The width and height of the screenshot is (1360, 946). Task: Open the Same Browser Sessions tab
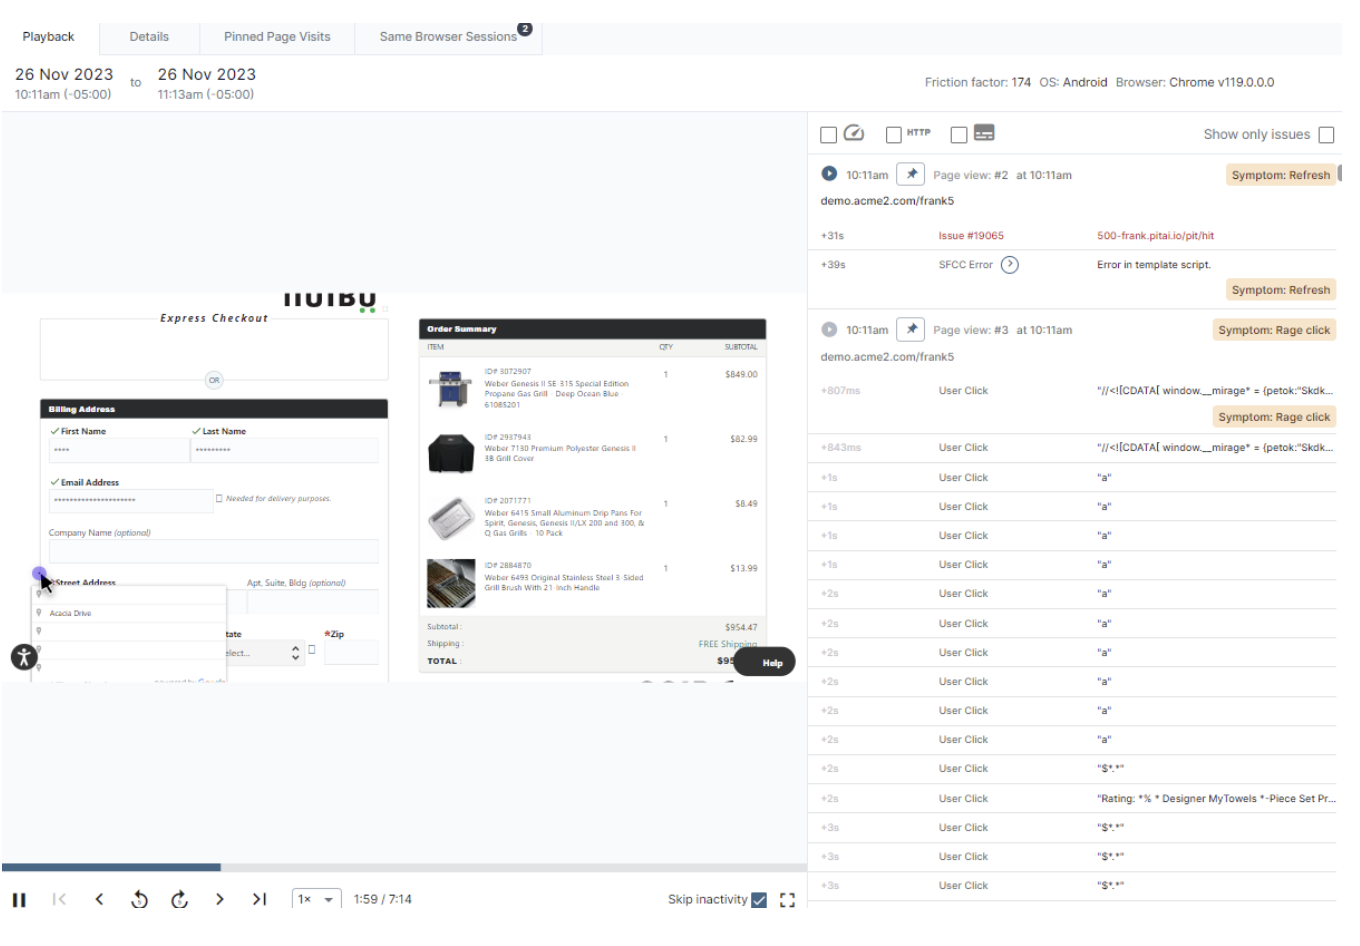448,37
